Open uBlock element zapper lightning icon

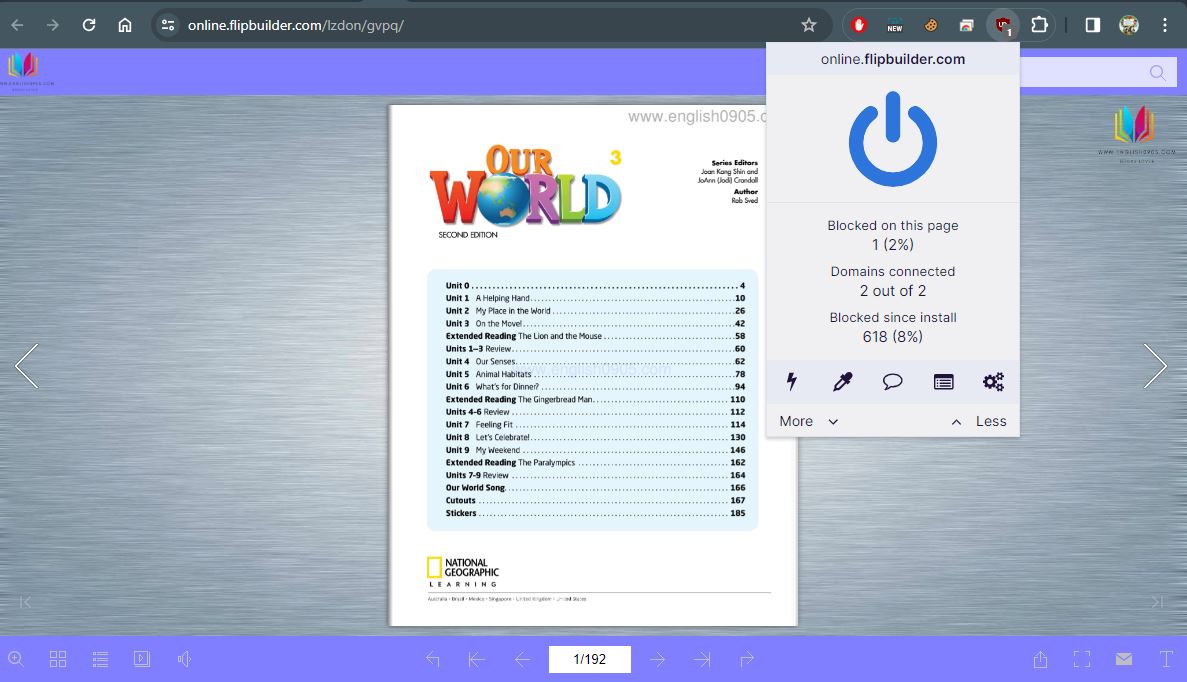coord(792,381)
